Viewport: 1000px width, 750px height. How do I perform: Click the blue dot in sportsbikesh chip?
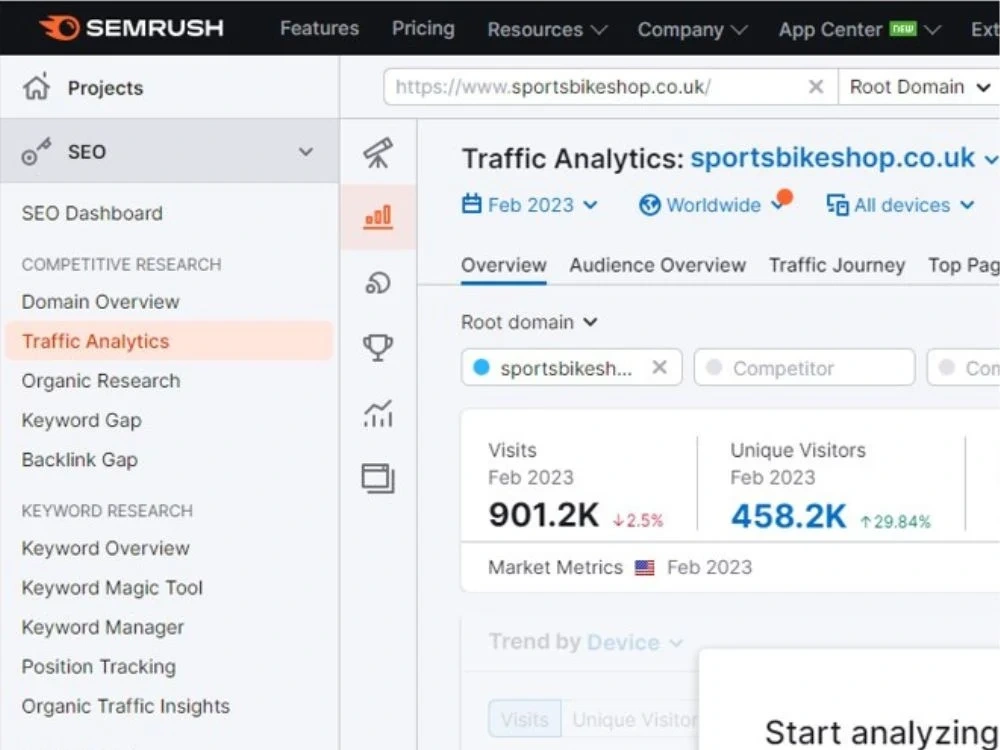pos(482,367)
